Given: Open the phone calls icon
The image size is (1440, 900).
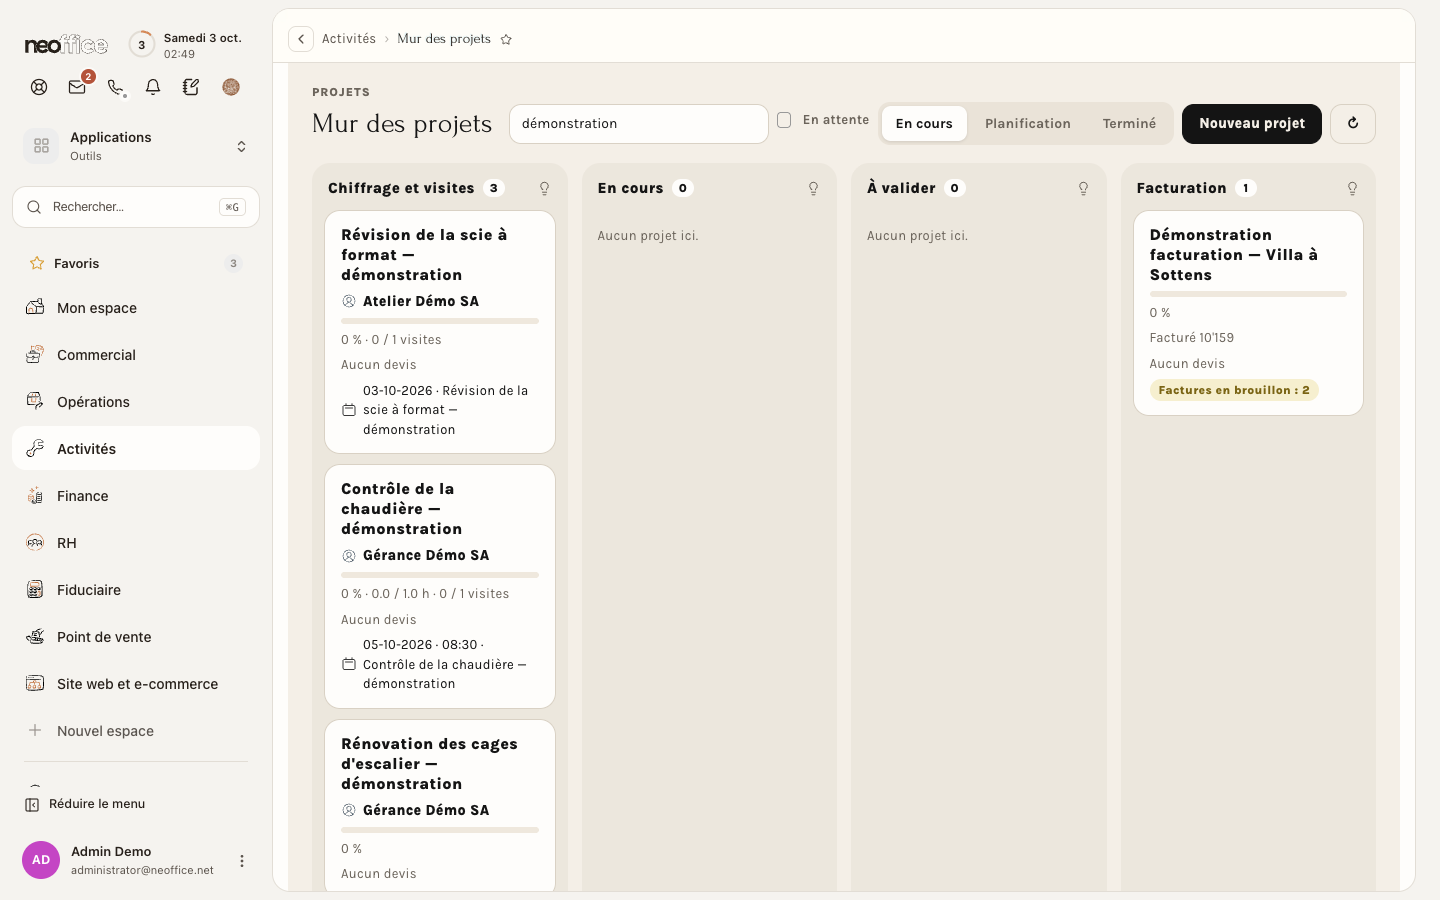Looking at the screenshot, I should click(x=116, y=87).
